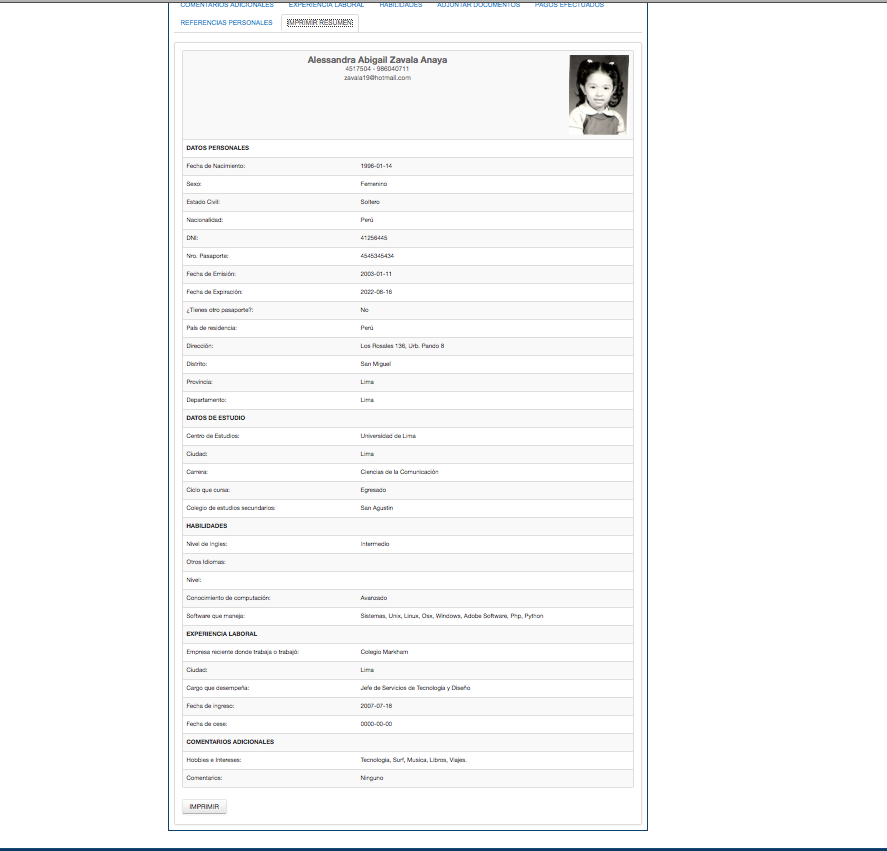The width and height of the screenshot is (887, 851).
Task: Click Perú in the Nacionalidad row
Action: pyautogui.click(x=367, y=220)
